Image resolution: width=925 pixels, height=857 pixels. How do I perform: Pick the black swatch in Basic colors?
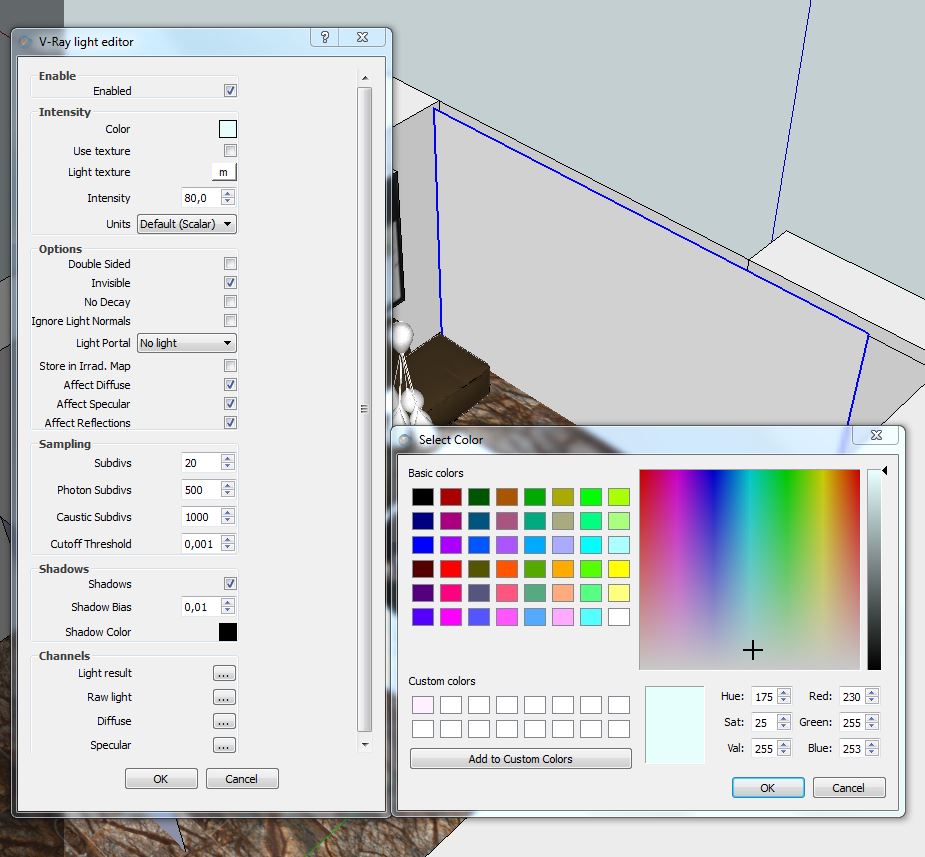[423, 497]
